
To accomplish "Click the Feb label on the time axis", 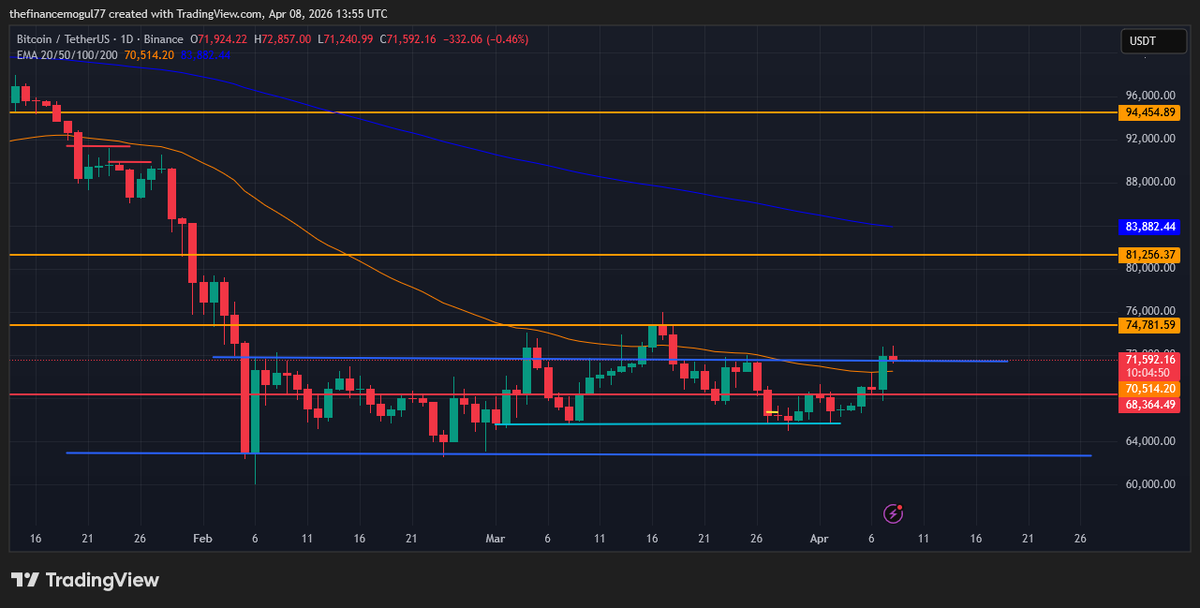I will point(203,538).
